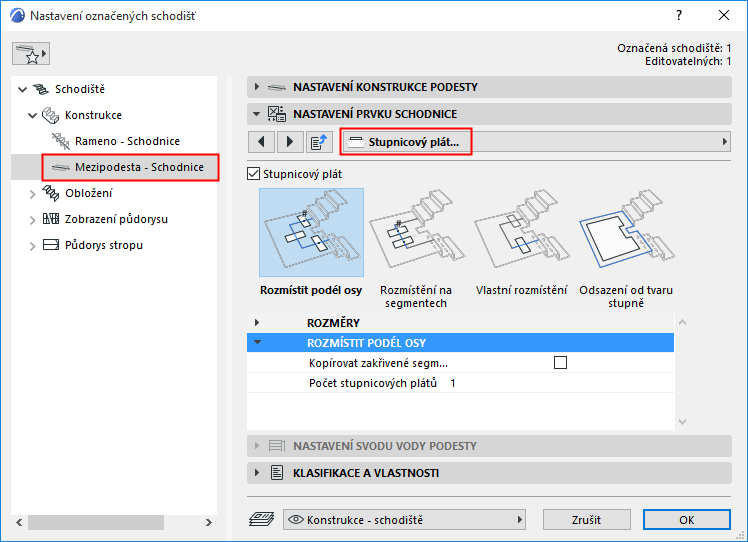Enable Kopírovat zakřivené segmenty checkbox
The height and width of the screenshot is (542, 748).
tap(560, 363)
